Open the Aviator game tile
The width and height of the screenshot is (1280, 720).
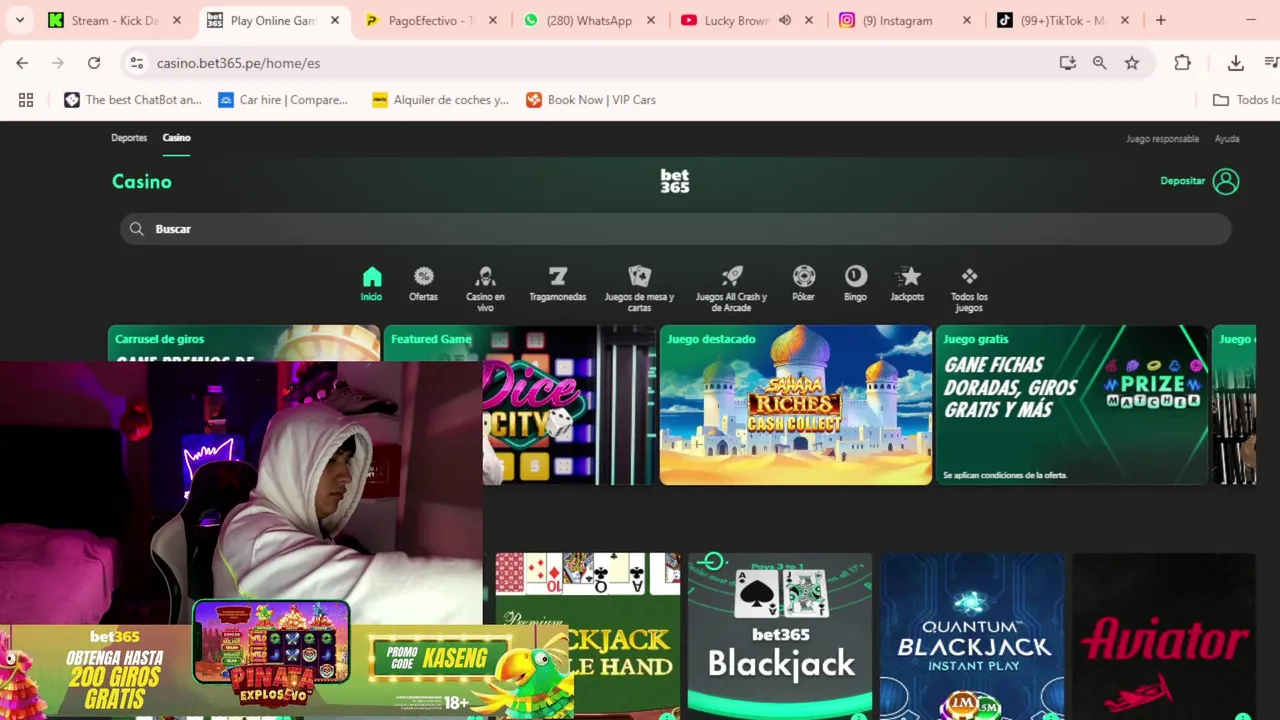pos(1164,636)
